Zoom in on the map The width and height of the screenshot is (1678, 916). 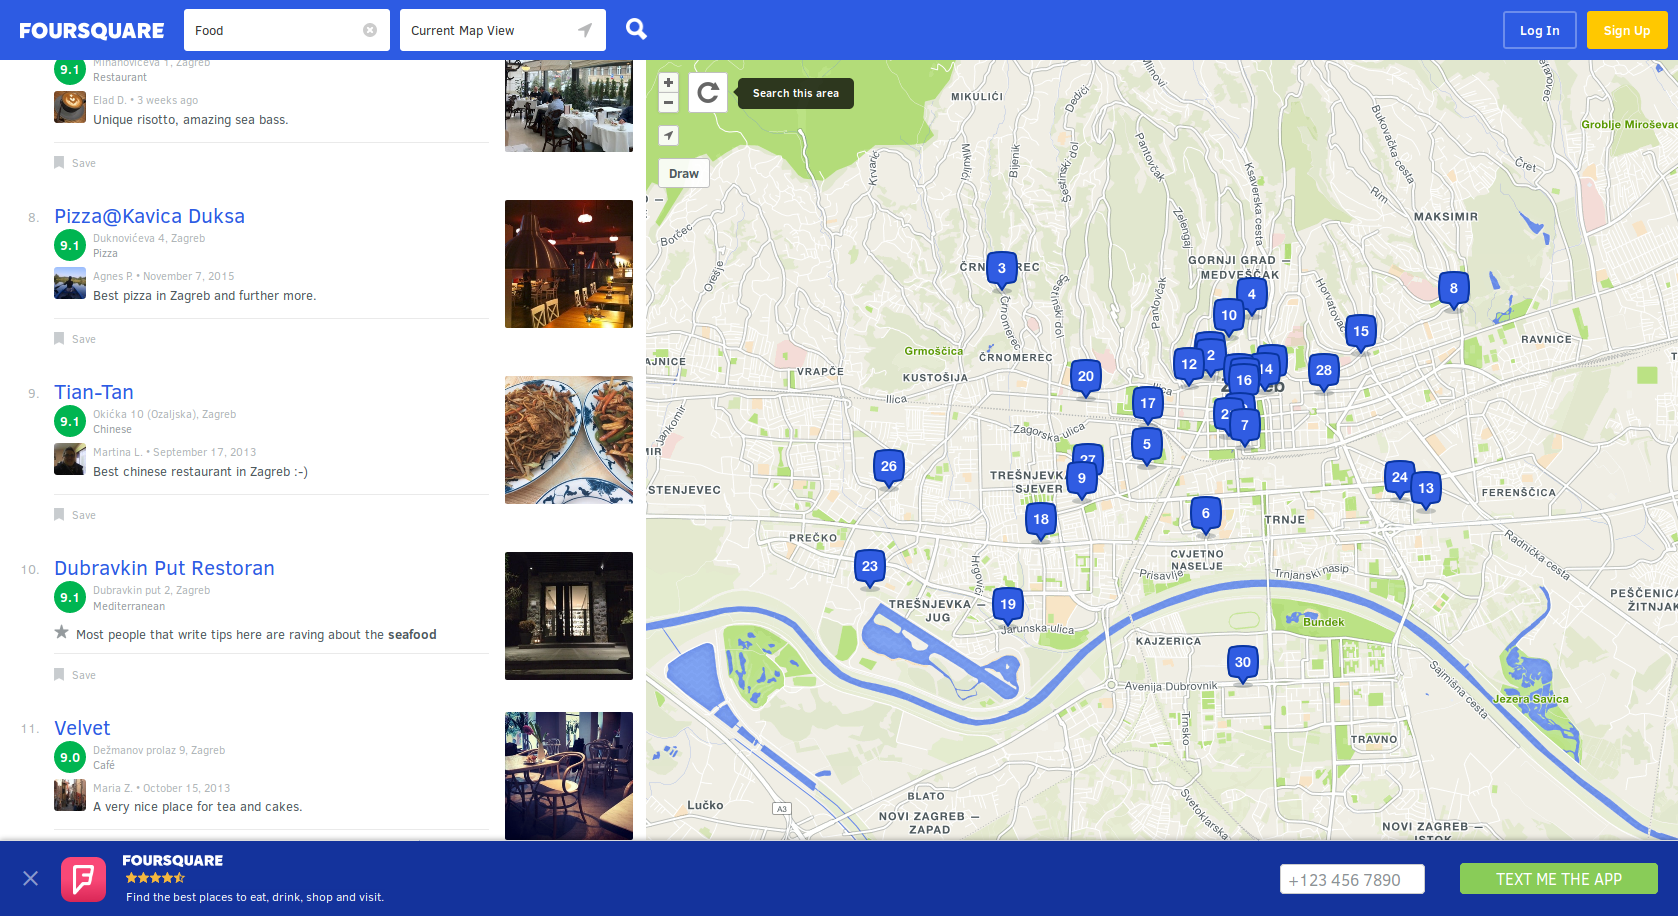point(669,83)
